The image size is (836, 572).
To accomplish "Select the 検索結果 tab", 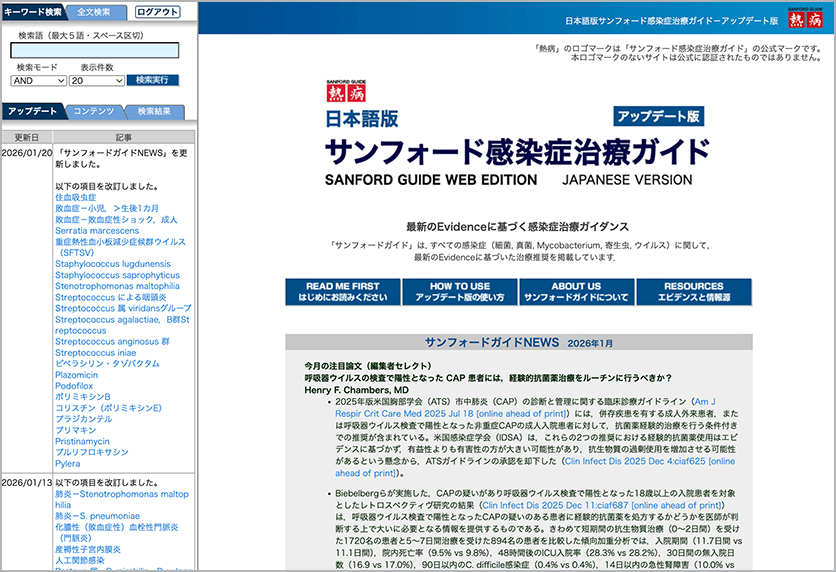I will (154, 111).
